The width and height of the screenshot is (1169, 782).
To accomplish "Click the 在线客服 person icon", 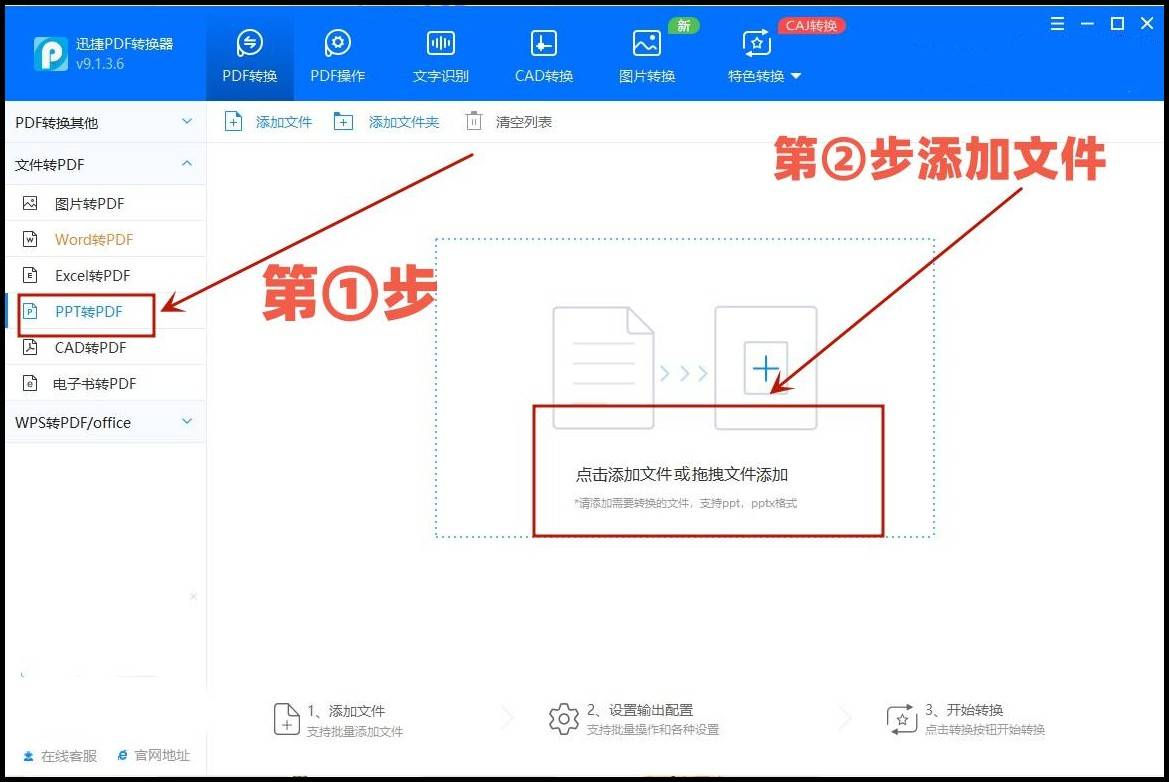I will point(28,756).
